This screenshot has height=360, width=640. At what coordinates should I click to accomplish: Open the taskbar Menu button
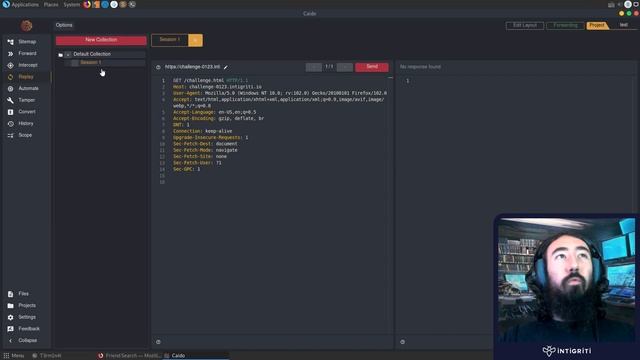[x=14, y=356]
